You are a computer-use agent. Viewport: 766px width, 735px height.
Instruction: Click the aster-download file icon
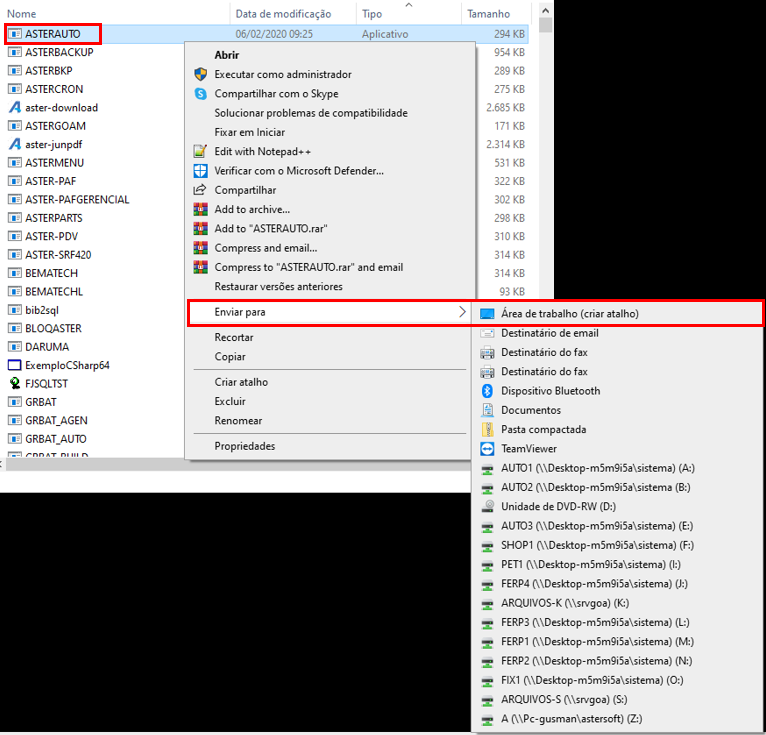15,107
